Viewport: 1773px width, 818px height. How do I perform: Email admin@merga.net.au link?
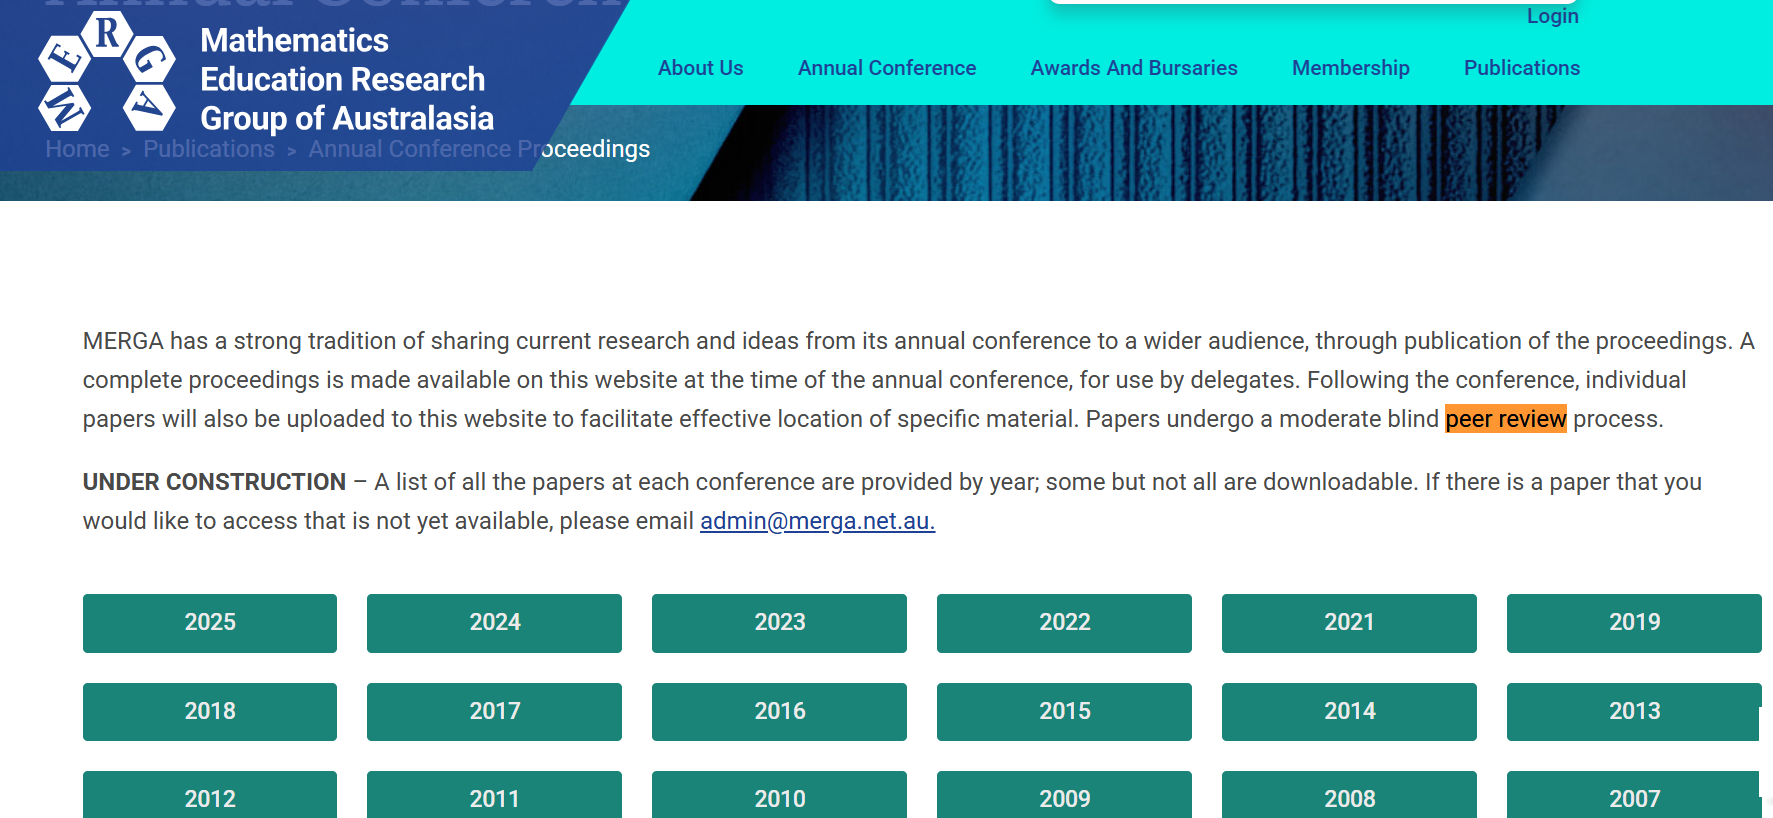point(817,521)
